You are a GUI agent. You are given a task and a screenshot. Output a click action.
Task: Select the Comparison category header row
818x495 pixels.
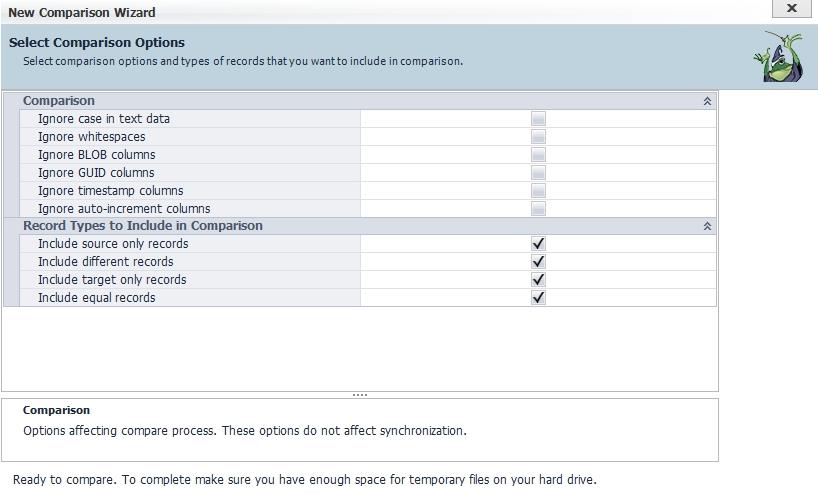point(59,101)
